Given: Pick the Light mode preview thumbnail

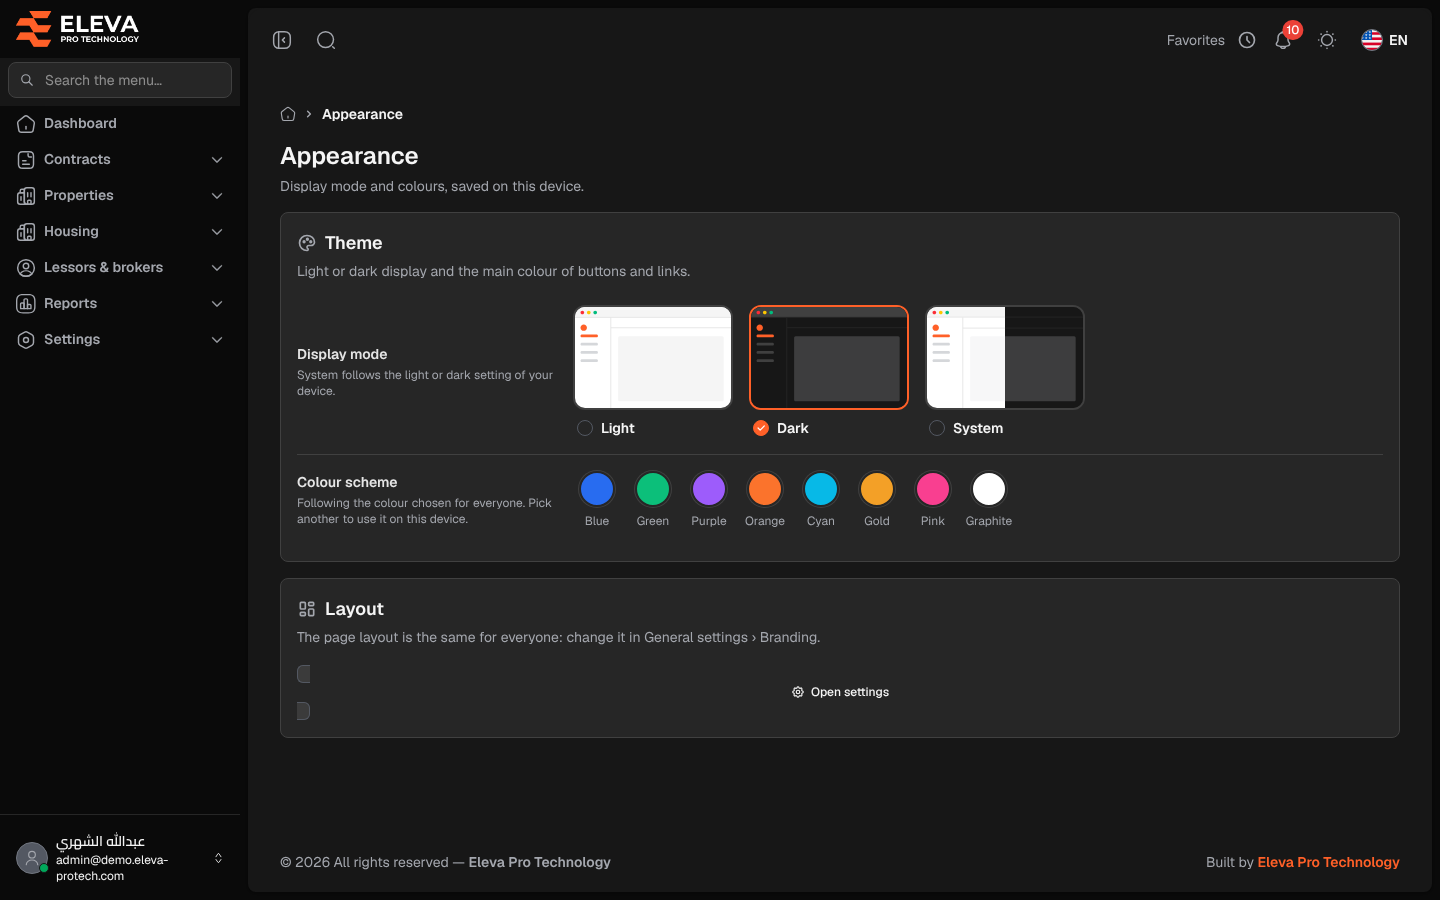Looking at the screenshot, I should (x=653, y=357).
